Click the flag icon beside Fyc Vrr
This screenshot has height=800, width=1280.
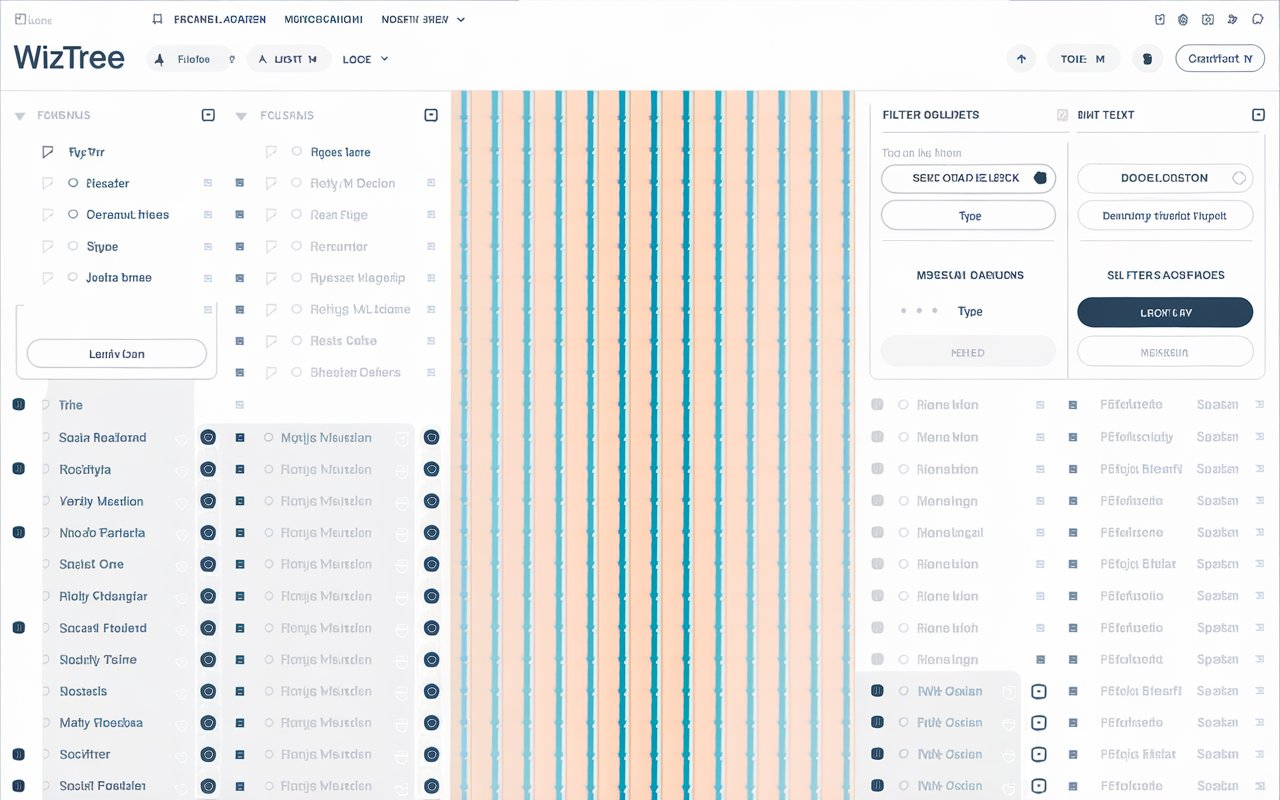[47, 152]
